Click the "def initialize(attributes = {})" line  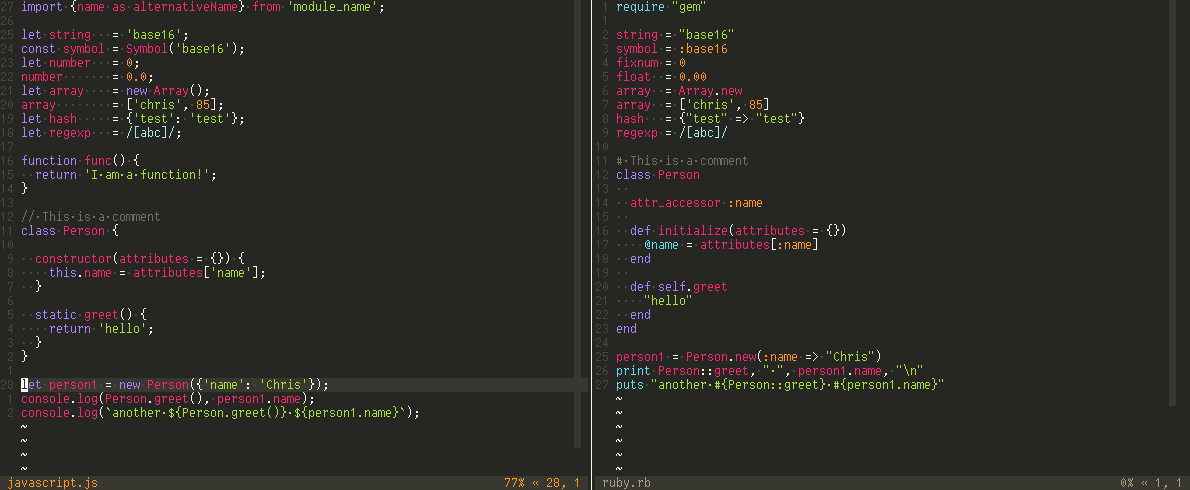738,231
